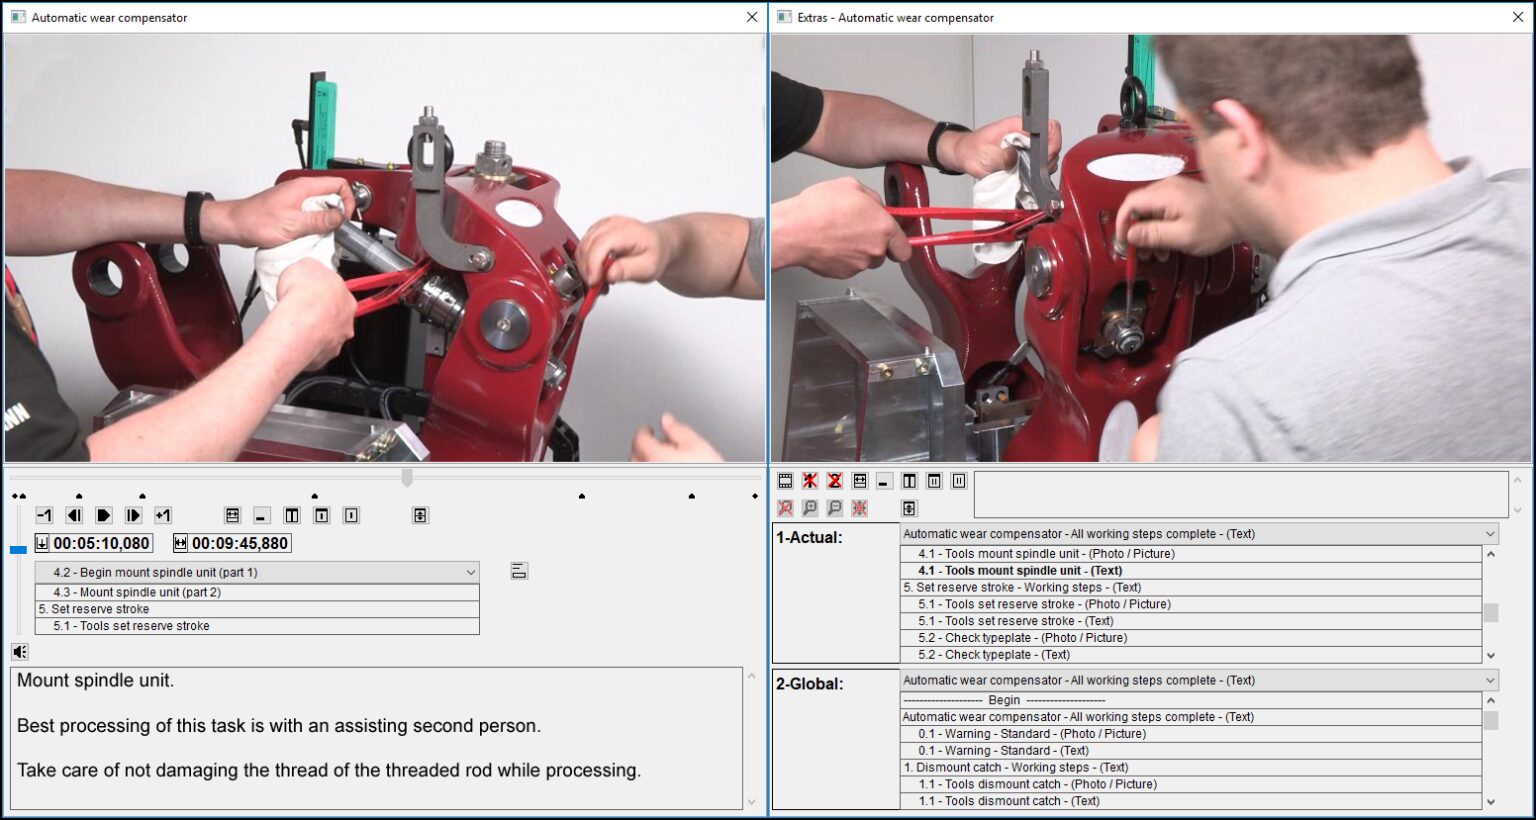Viewport: 1536px width, 820px height.
Task: Select the -1 jump back icon
Action: (x=44, y=515)
